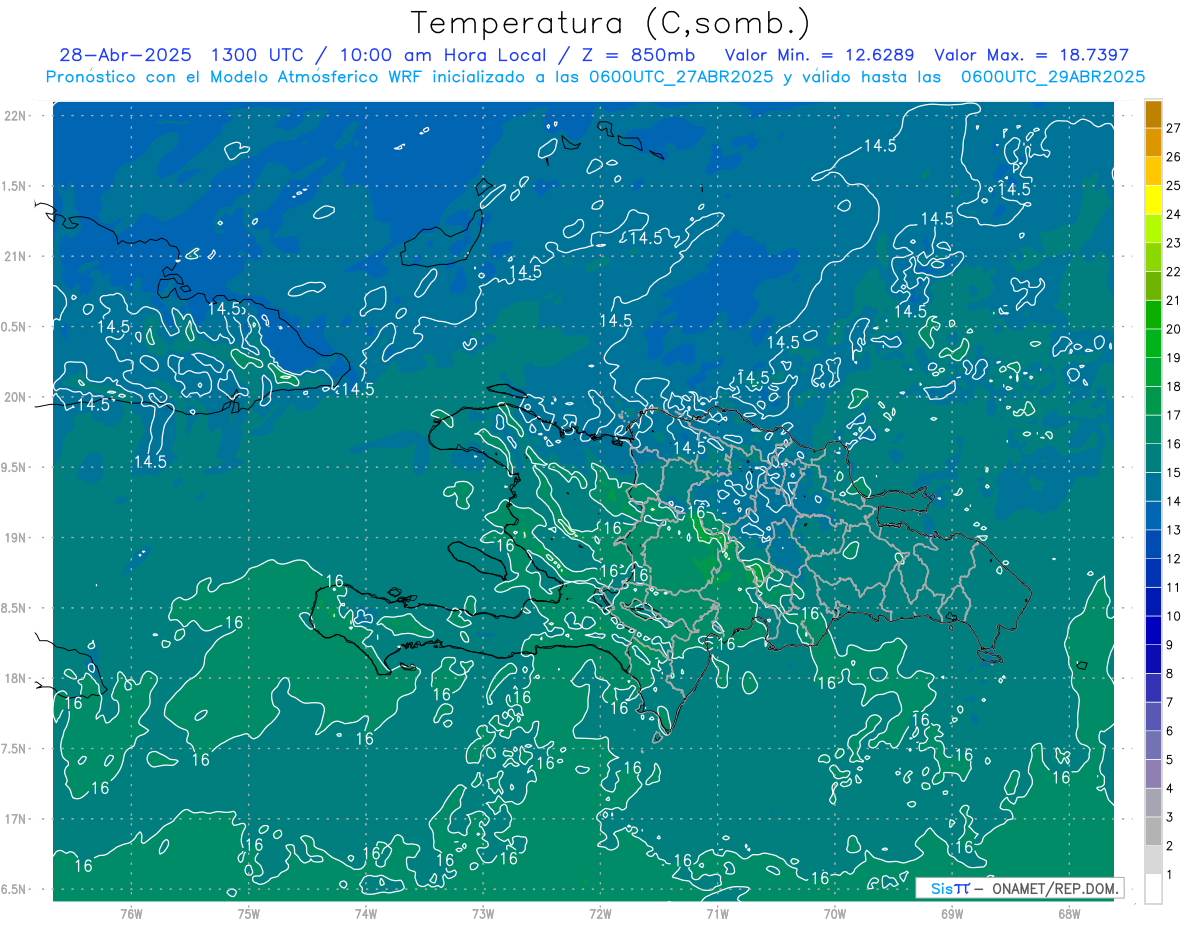The image size is (1200, 927).
Task: Click the "76W" longitude axis label
Action: pos(131,913)
